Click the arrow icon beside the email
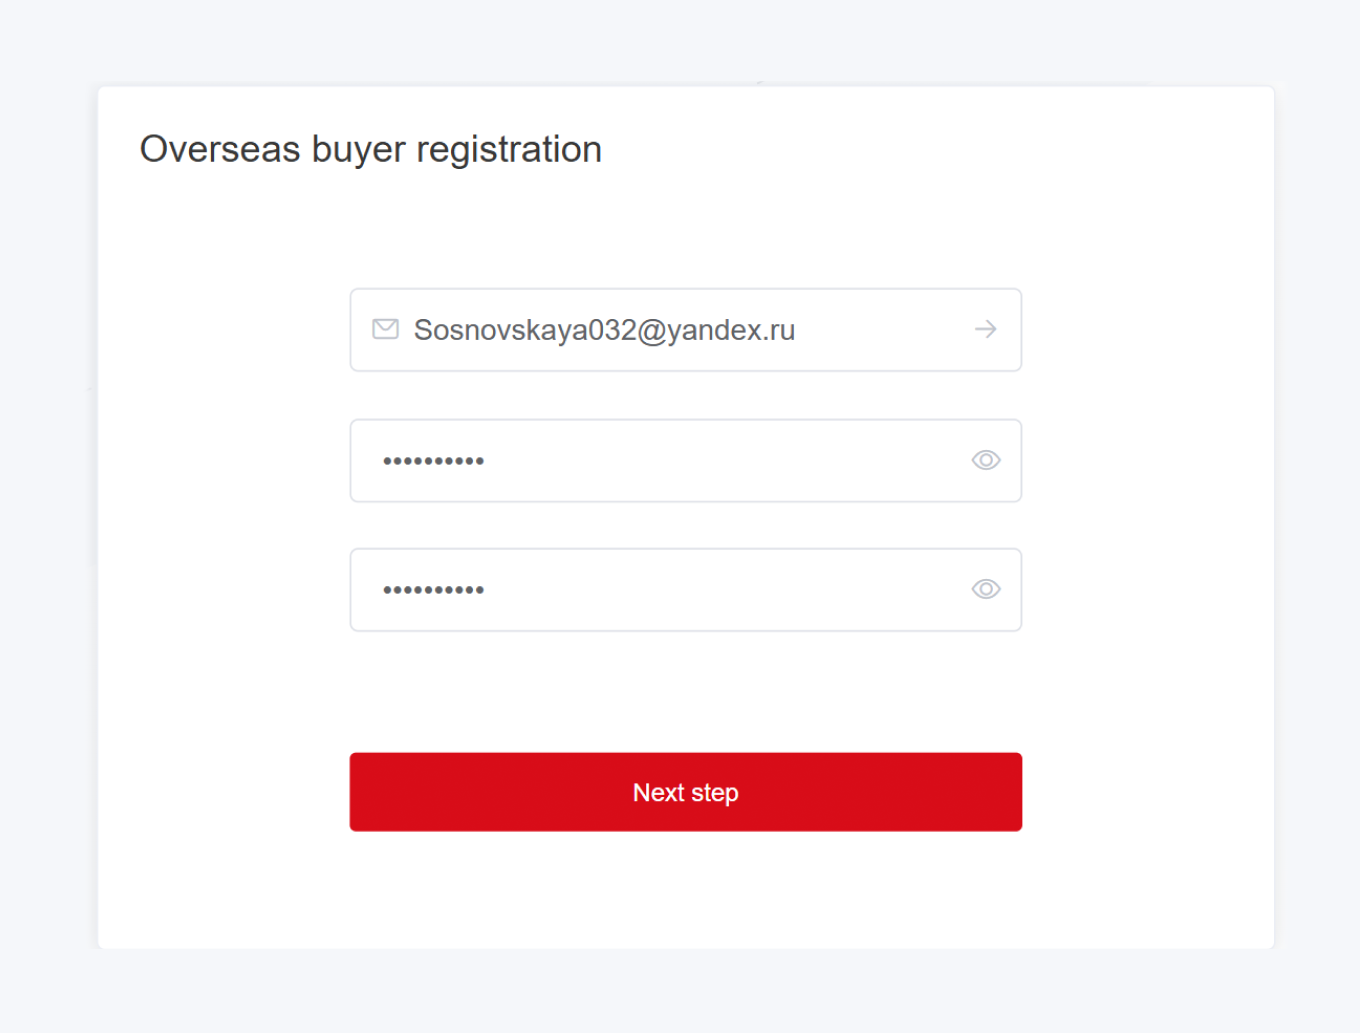 click(x=985, y=329)
